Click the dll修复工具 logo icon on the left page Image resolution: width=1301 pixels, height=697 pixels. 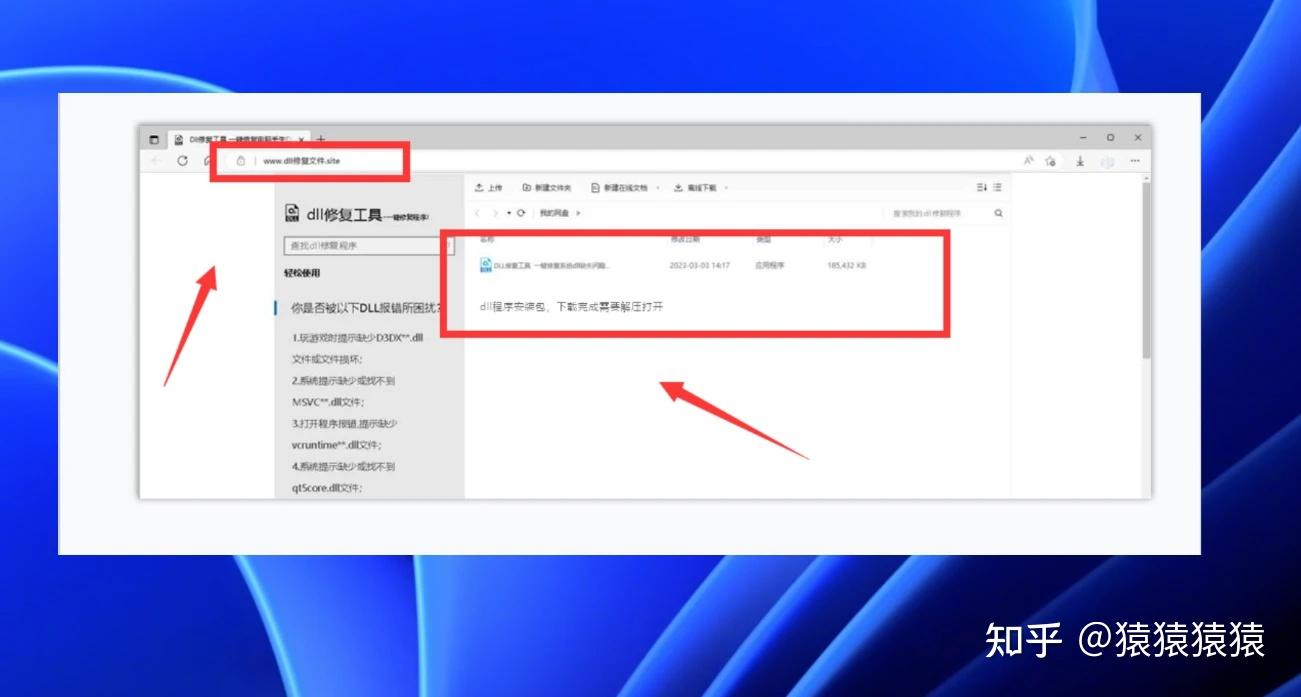pyautogui.click(x=292, y=211)
